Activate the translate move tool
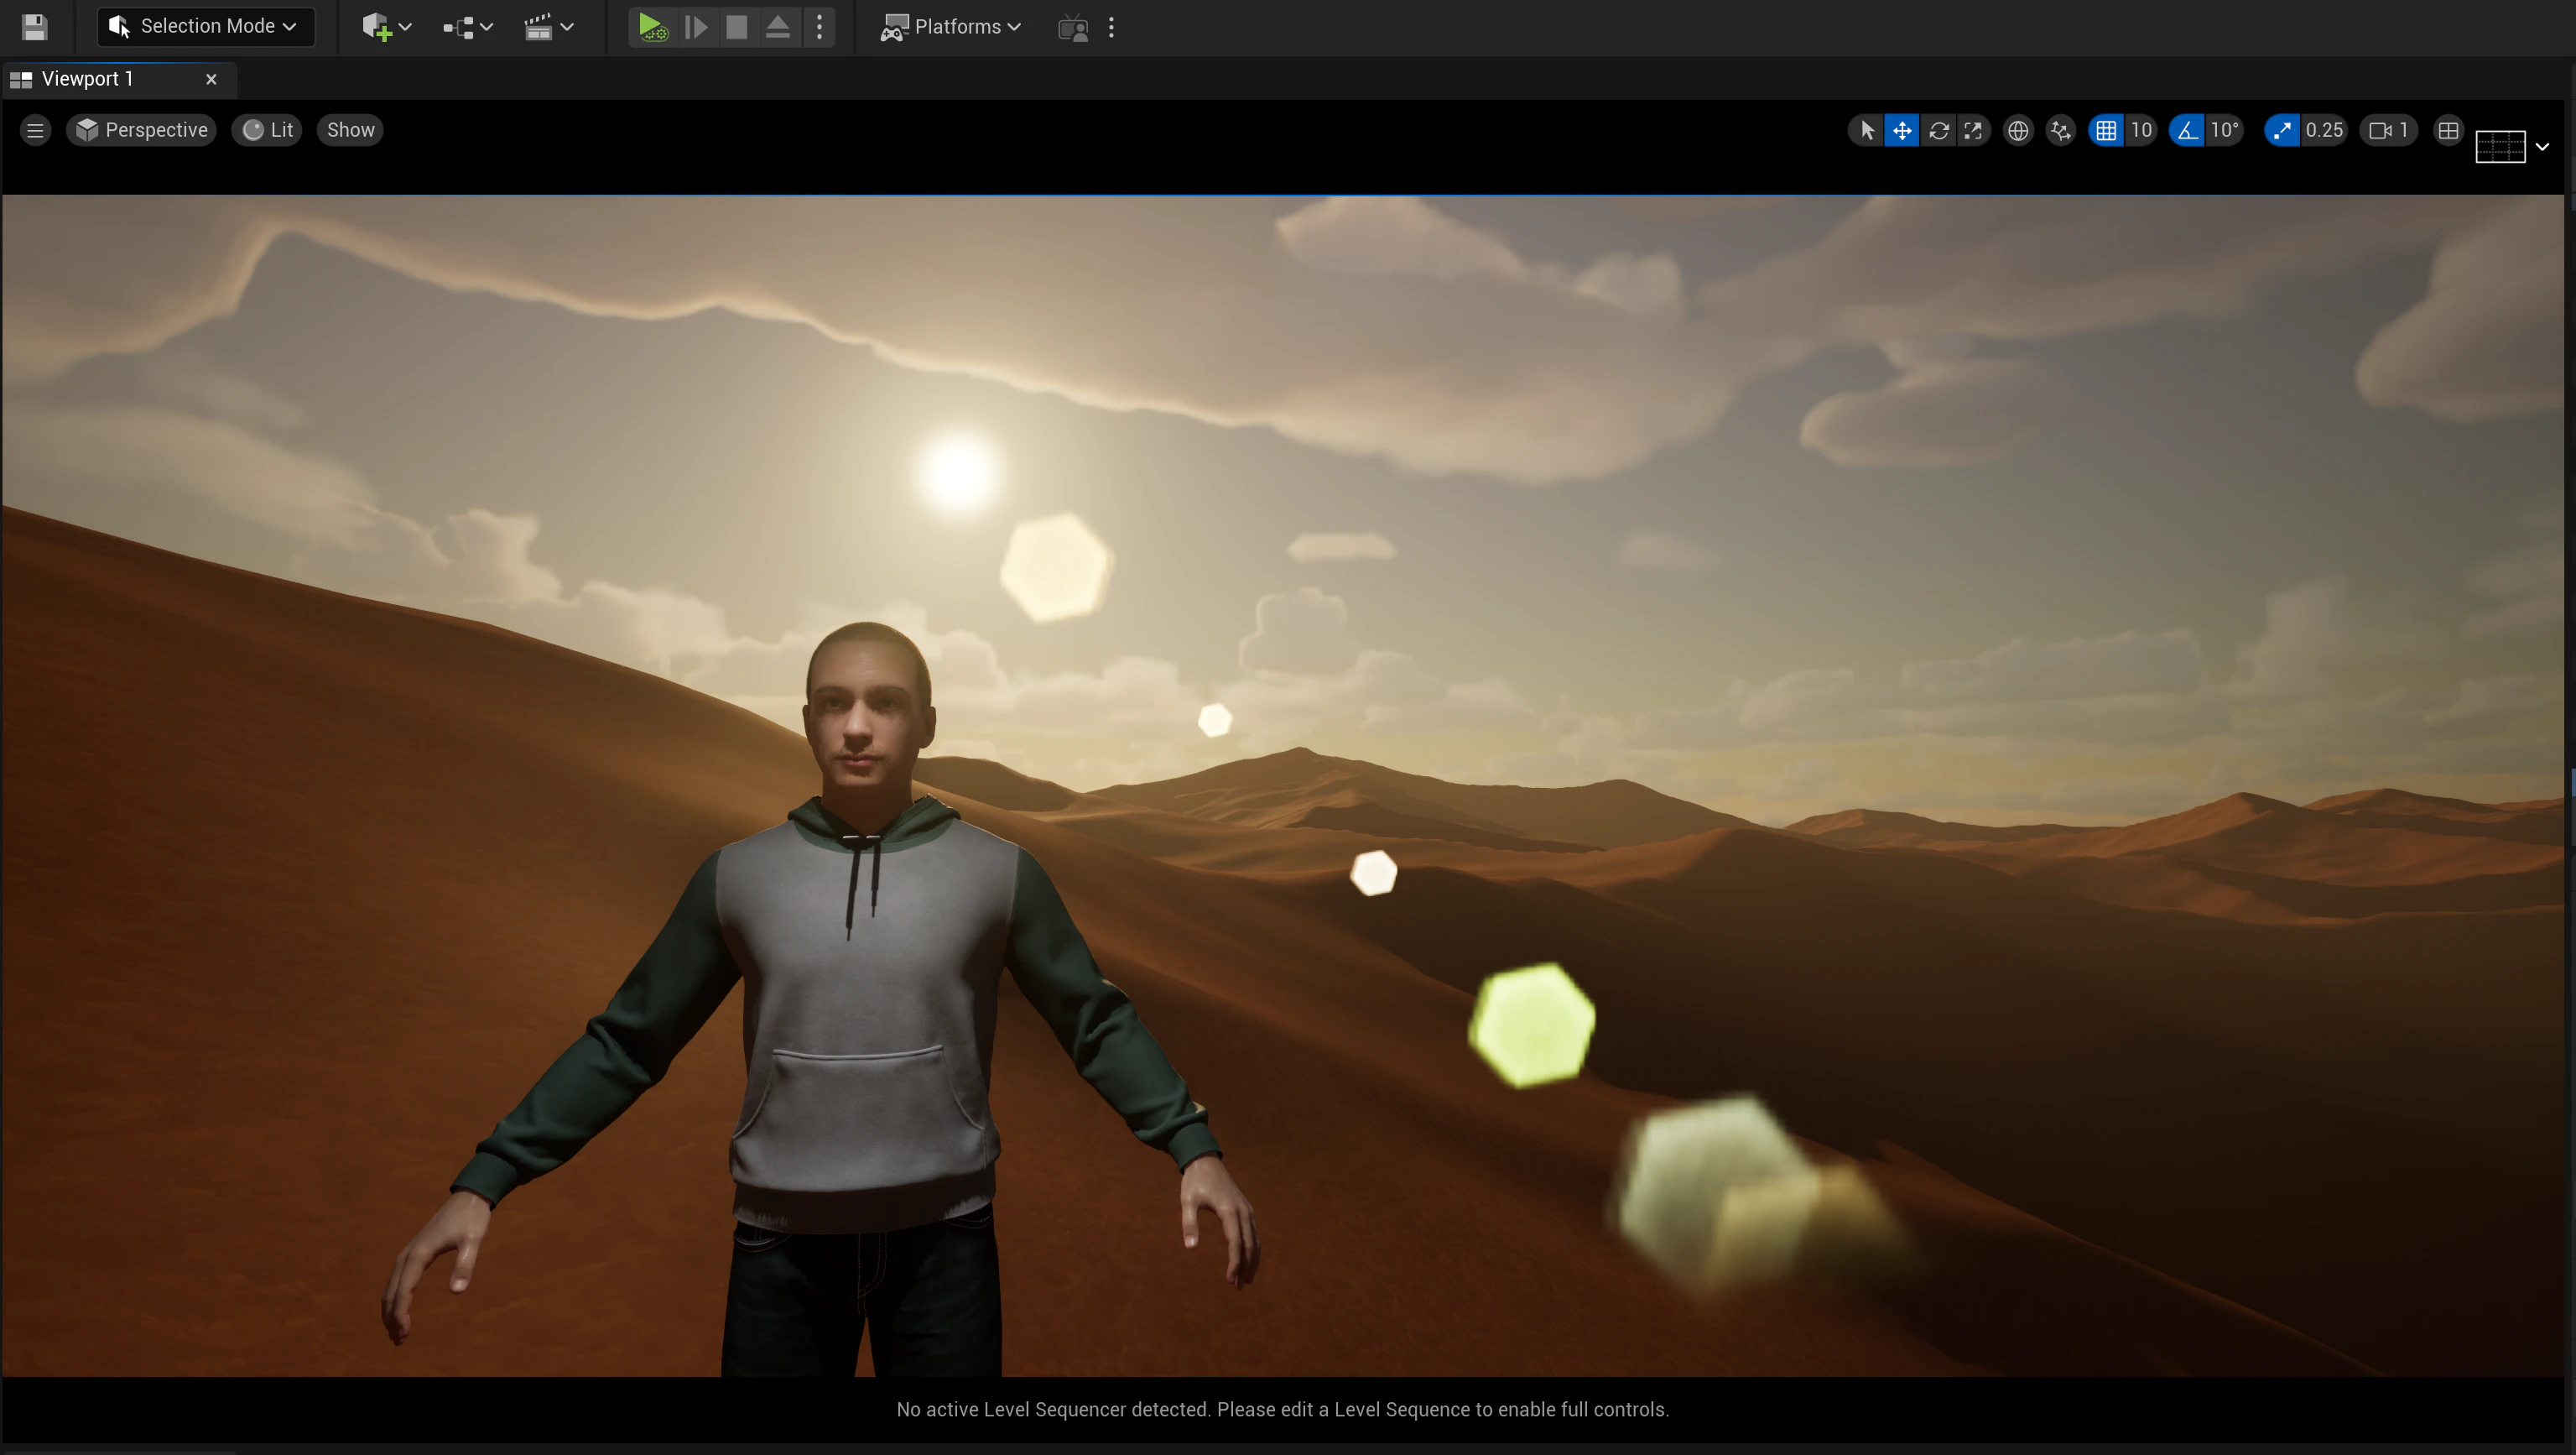Screen dimensions: 2576x1455 pyautogui.click(x=1901, y=130)
